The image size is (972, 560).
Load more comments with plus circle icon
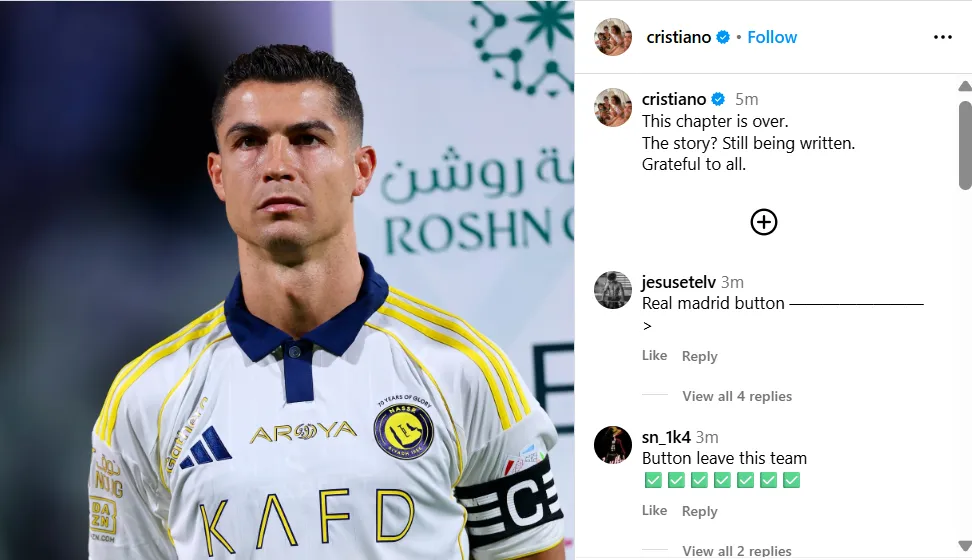(764, 222)
